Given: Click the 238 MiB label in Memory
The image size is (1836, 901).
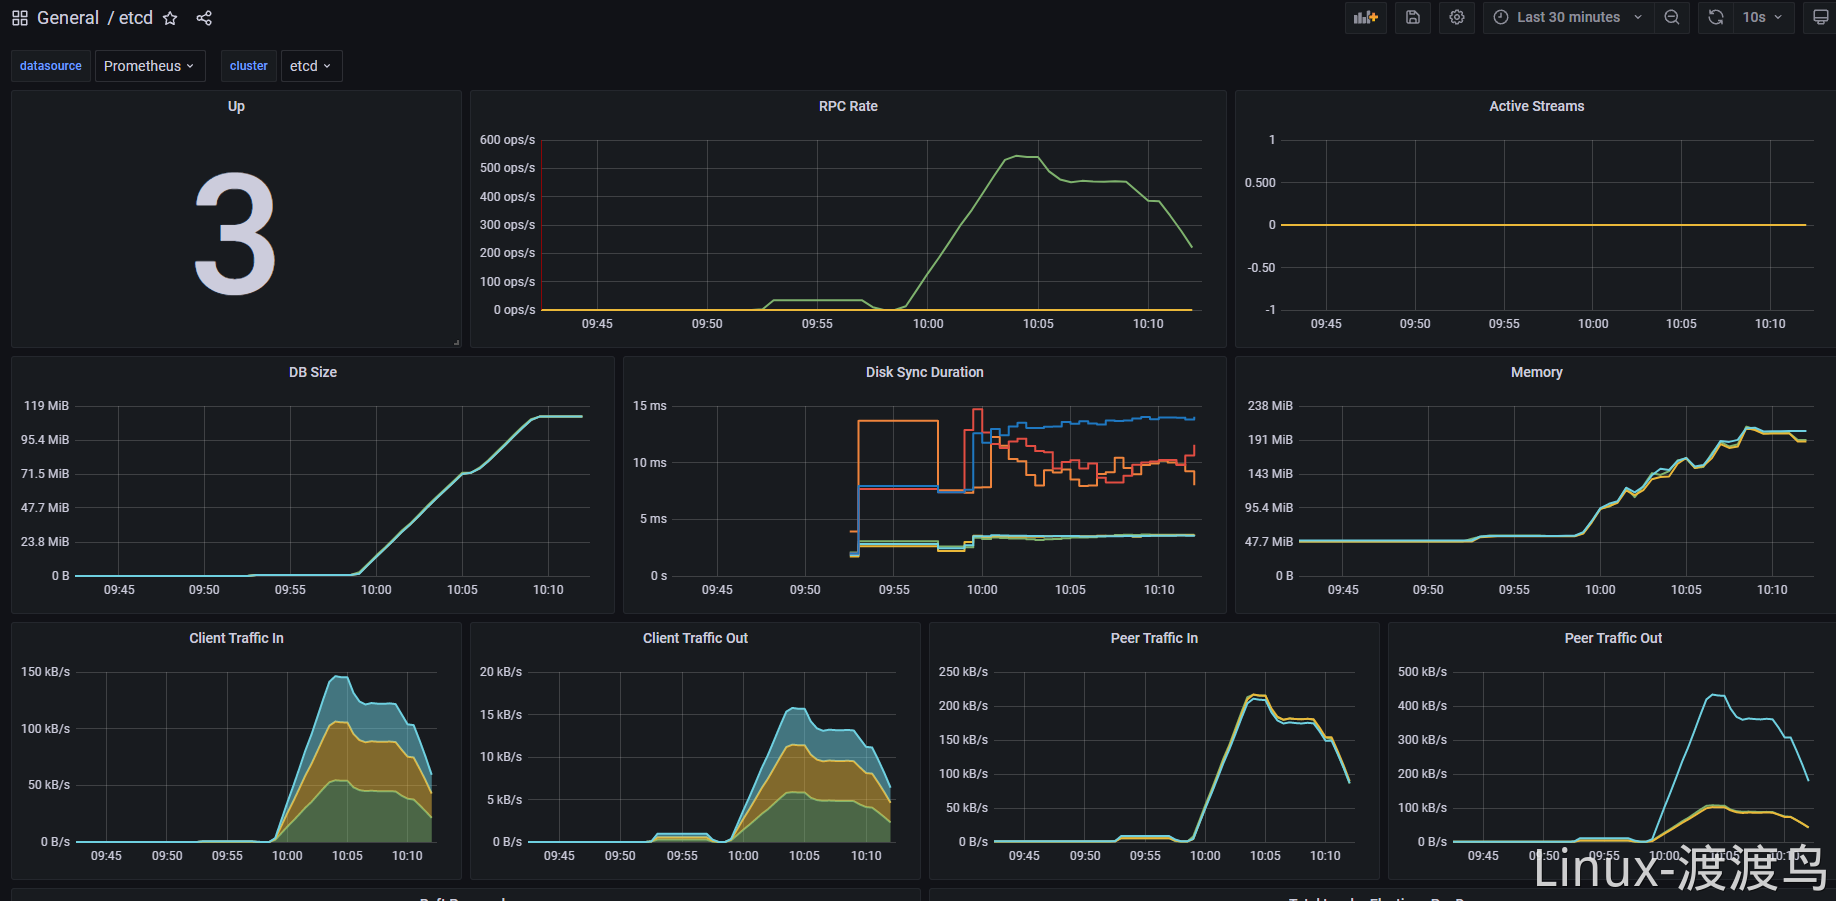Looking at the screenshot, I should [1270, 406].
